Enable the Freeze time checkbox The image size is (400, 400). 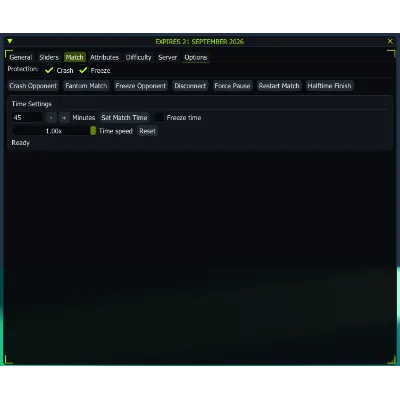(x=159, y=117)
